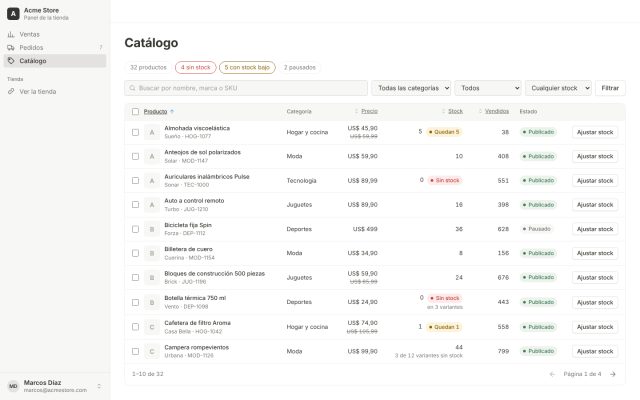The image size is (640, 400).
Task: Open Pedidos from the sidebar
Action: coord(55,47)
